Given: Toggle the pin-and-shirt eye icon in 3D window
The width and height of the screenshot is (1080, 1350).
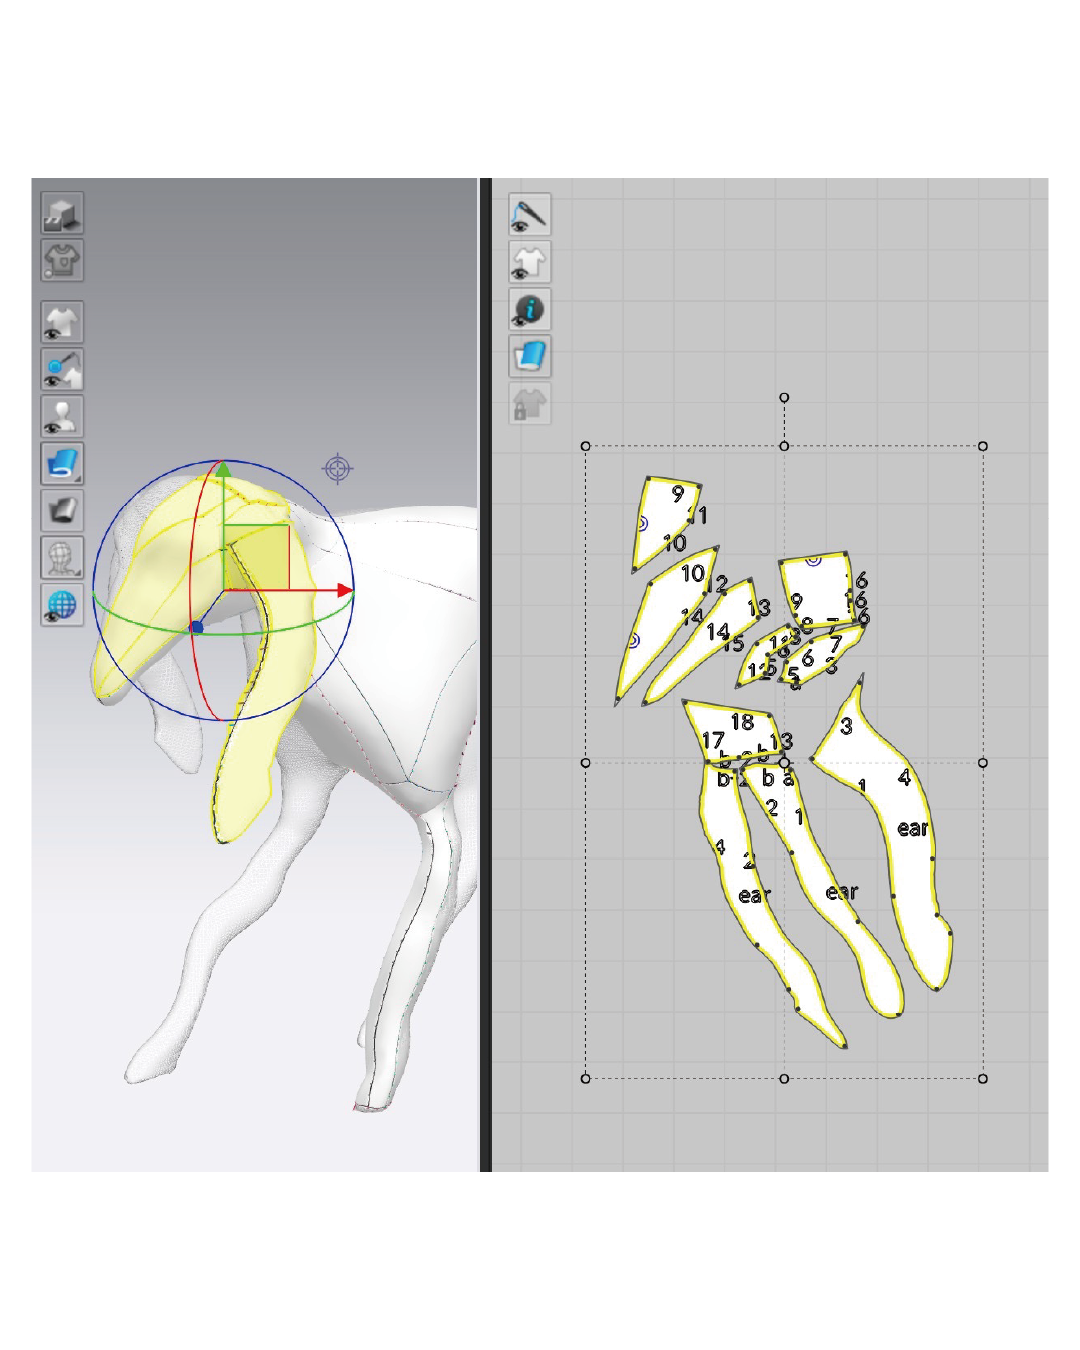Looking at the screenshot, I should pyautogui.click(x=62, y=369).
